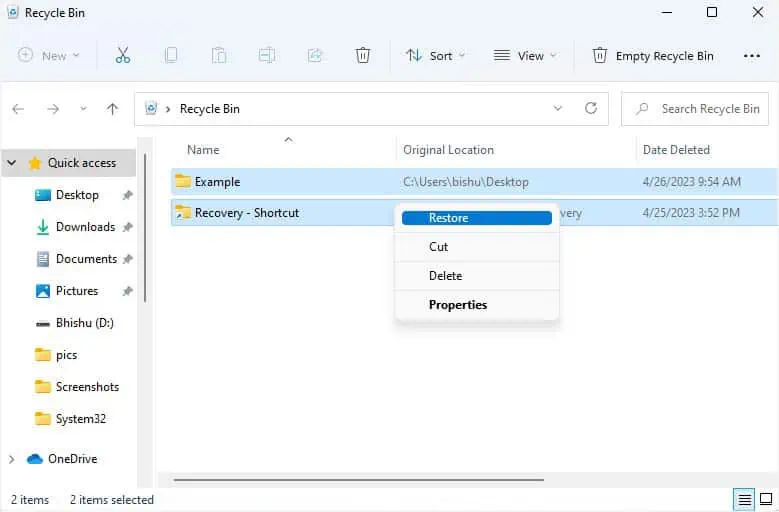Click the Copy icon in toolbar
Viewport: 779px width, 512px height.
[170, 55]
